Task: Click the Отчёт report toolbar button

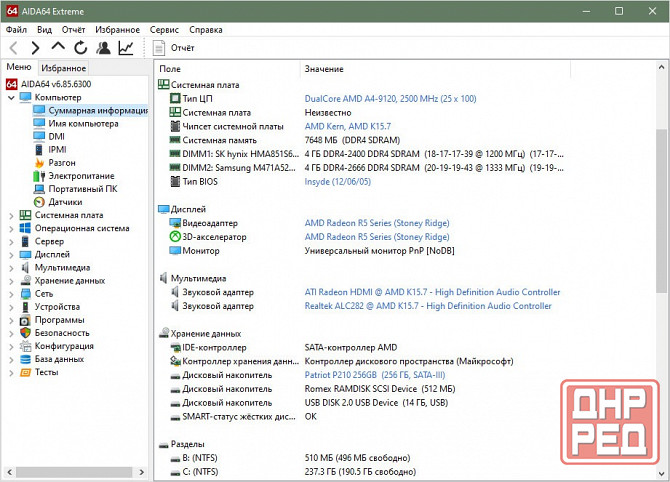Action: click(x=174, y=48)
